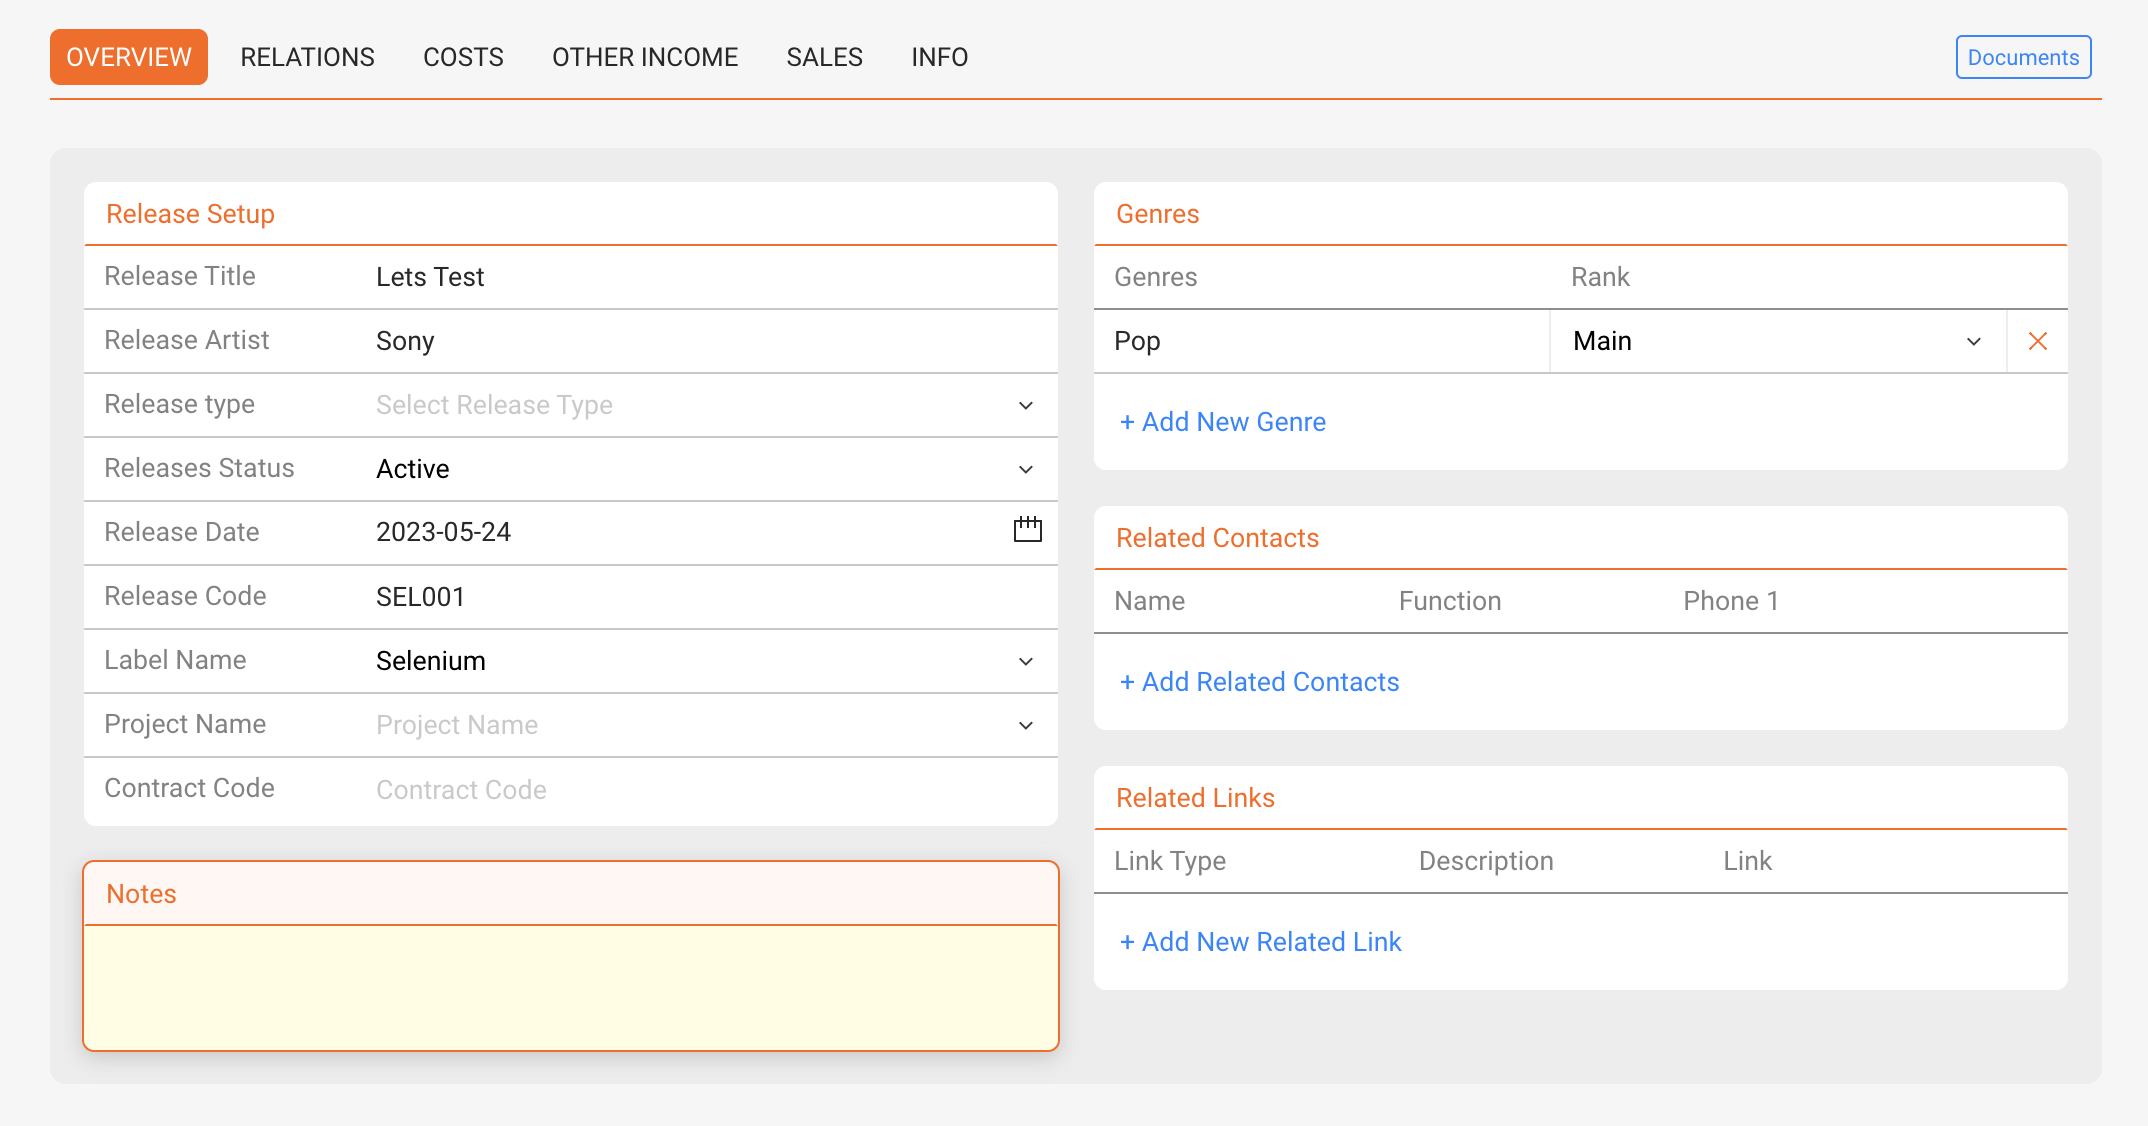Select the Other Income tab

[645, 57]
